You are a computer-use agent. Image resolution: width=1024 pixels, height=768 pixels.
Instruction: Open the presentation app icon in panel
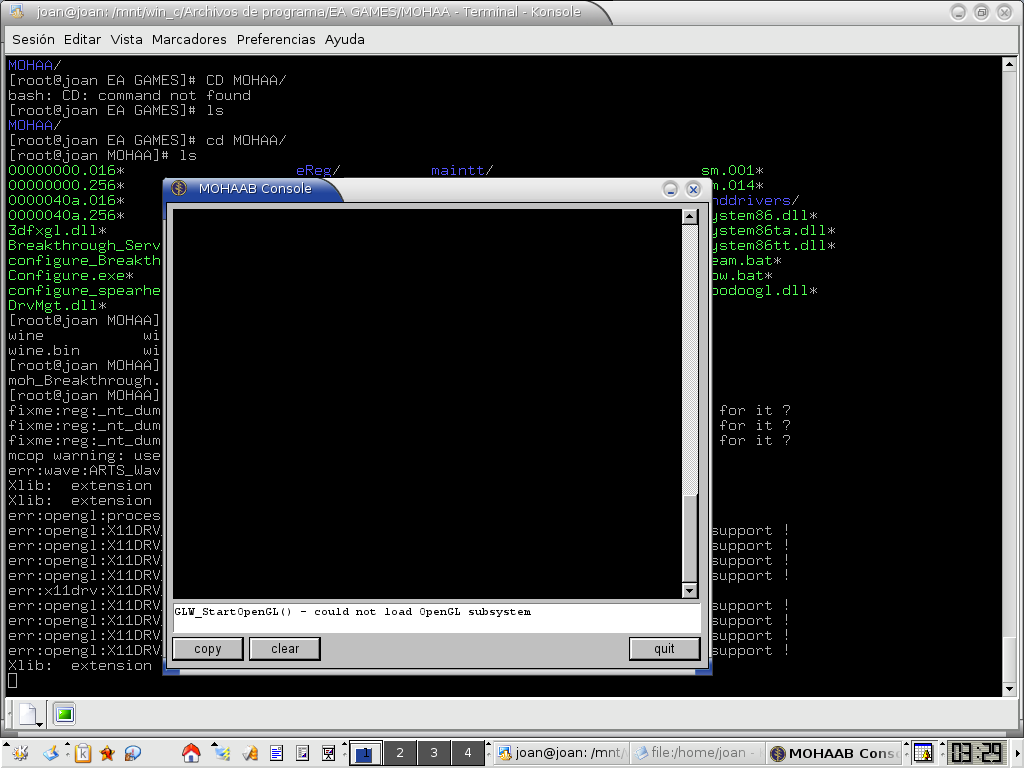[x=327, y=753]
